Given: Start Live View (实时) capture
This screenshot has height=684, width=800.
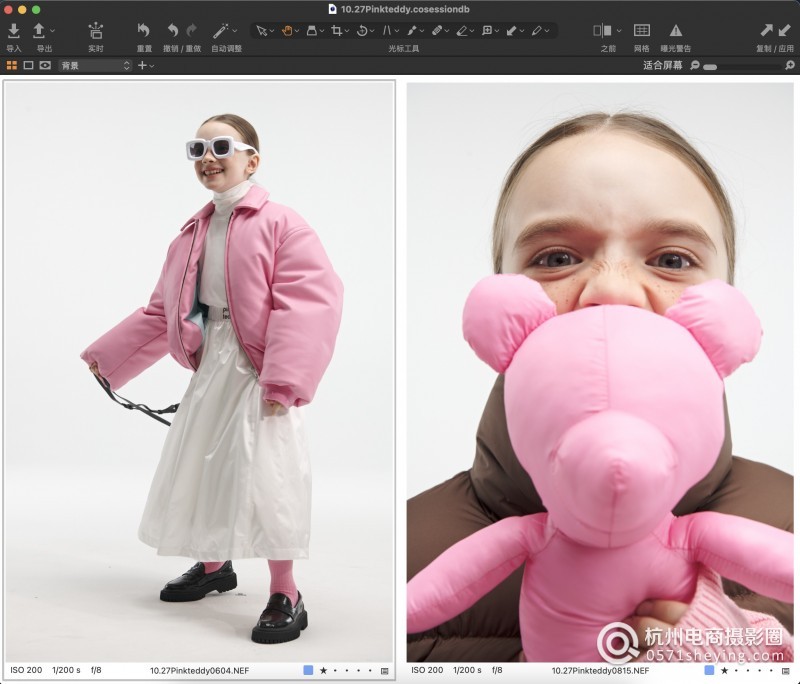Looking at the screenshot, I should tap(95, 31).
